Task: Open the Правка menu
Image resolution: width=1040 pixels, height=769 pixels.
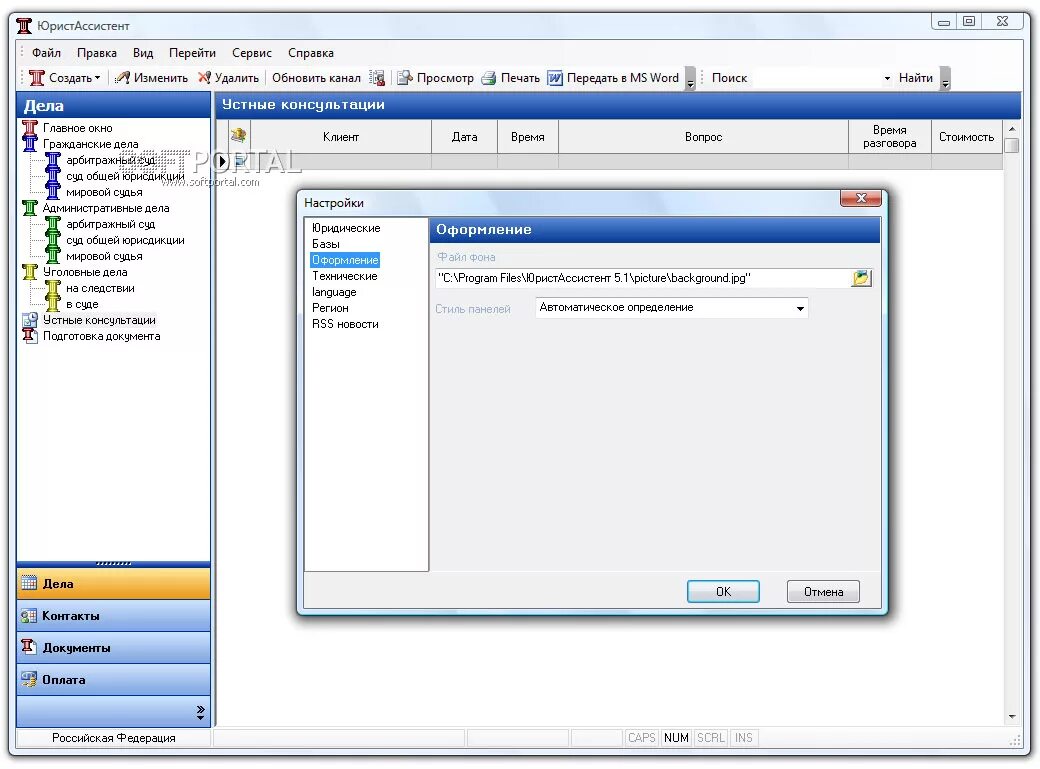Action: (97, 53)
